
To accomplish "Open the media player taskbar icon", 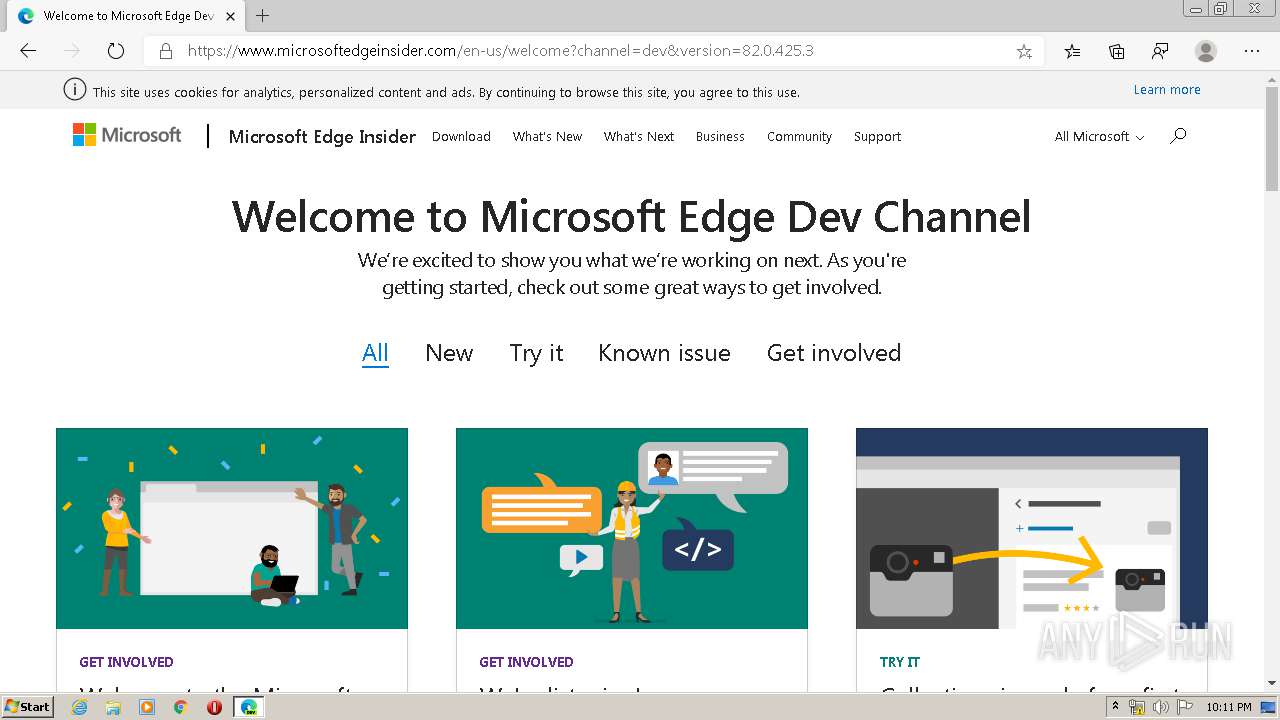I will click(x=147, y=707).
